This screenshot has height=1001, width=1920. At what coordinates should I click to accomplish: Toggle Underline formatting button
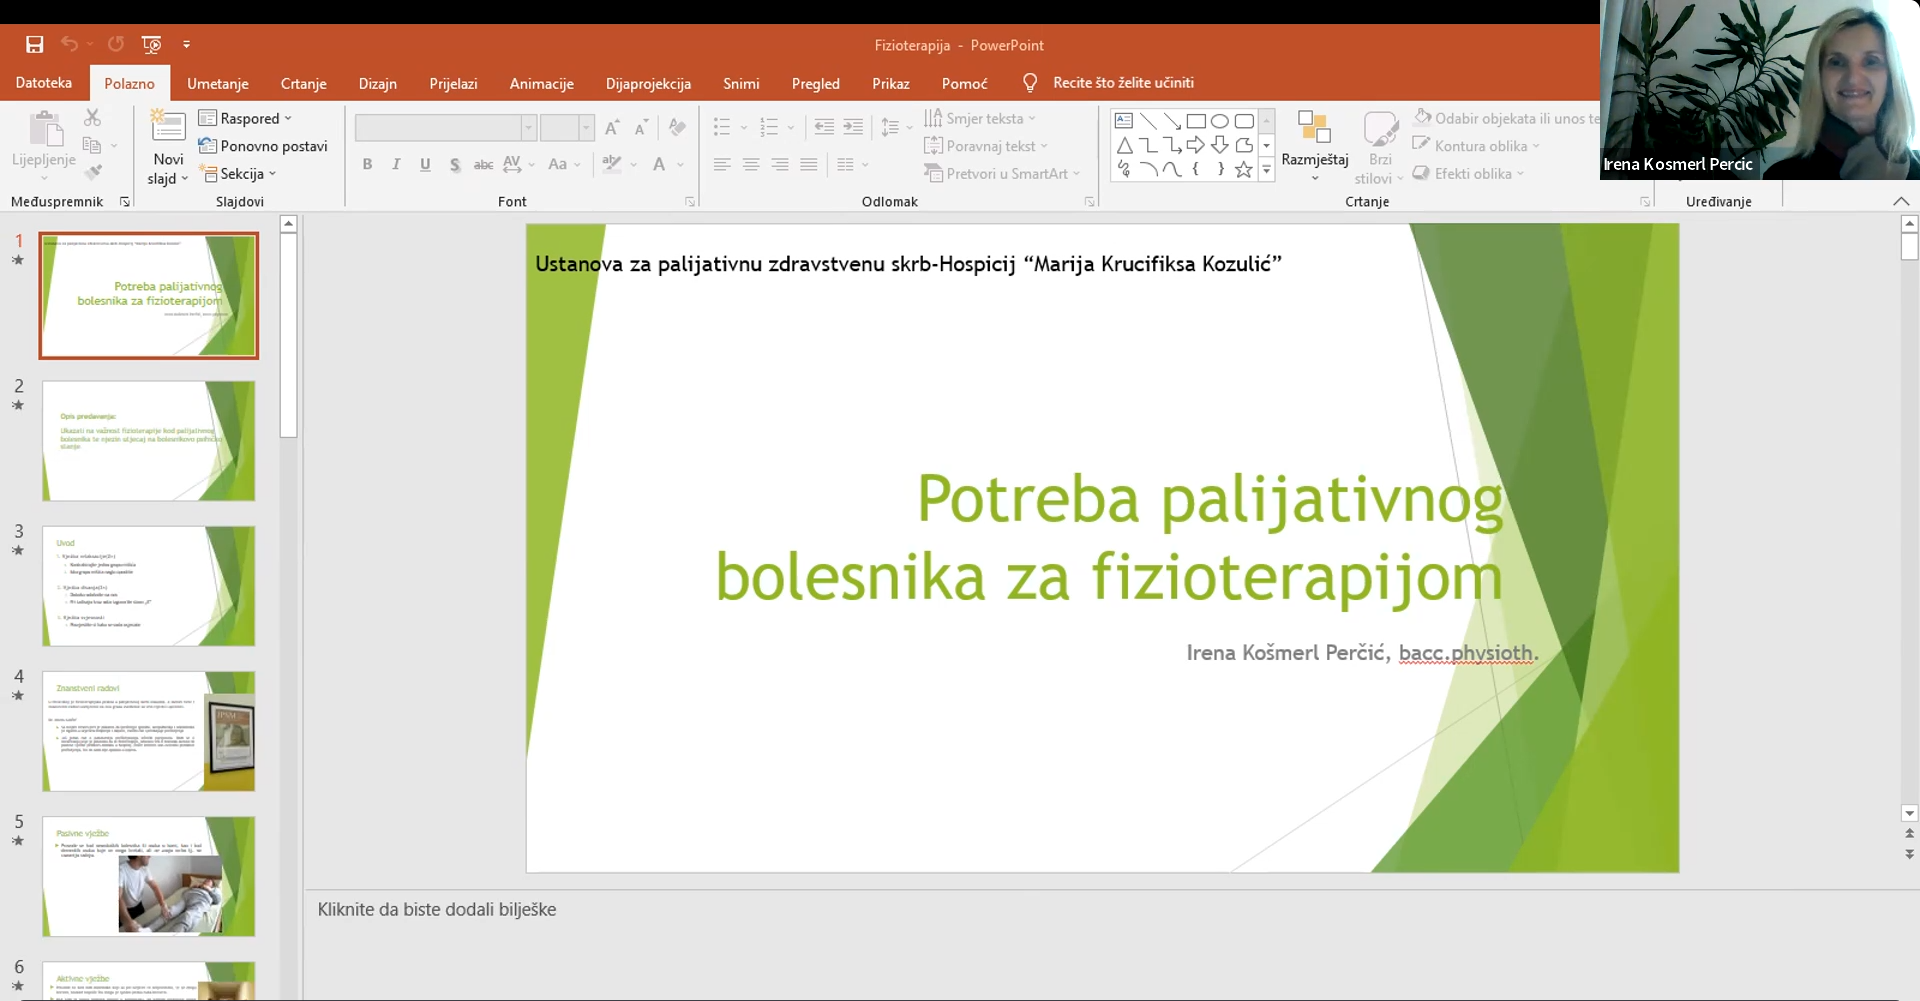[x=425, y=165]
